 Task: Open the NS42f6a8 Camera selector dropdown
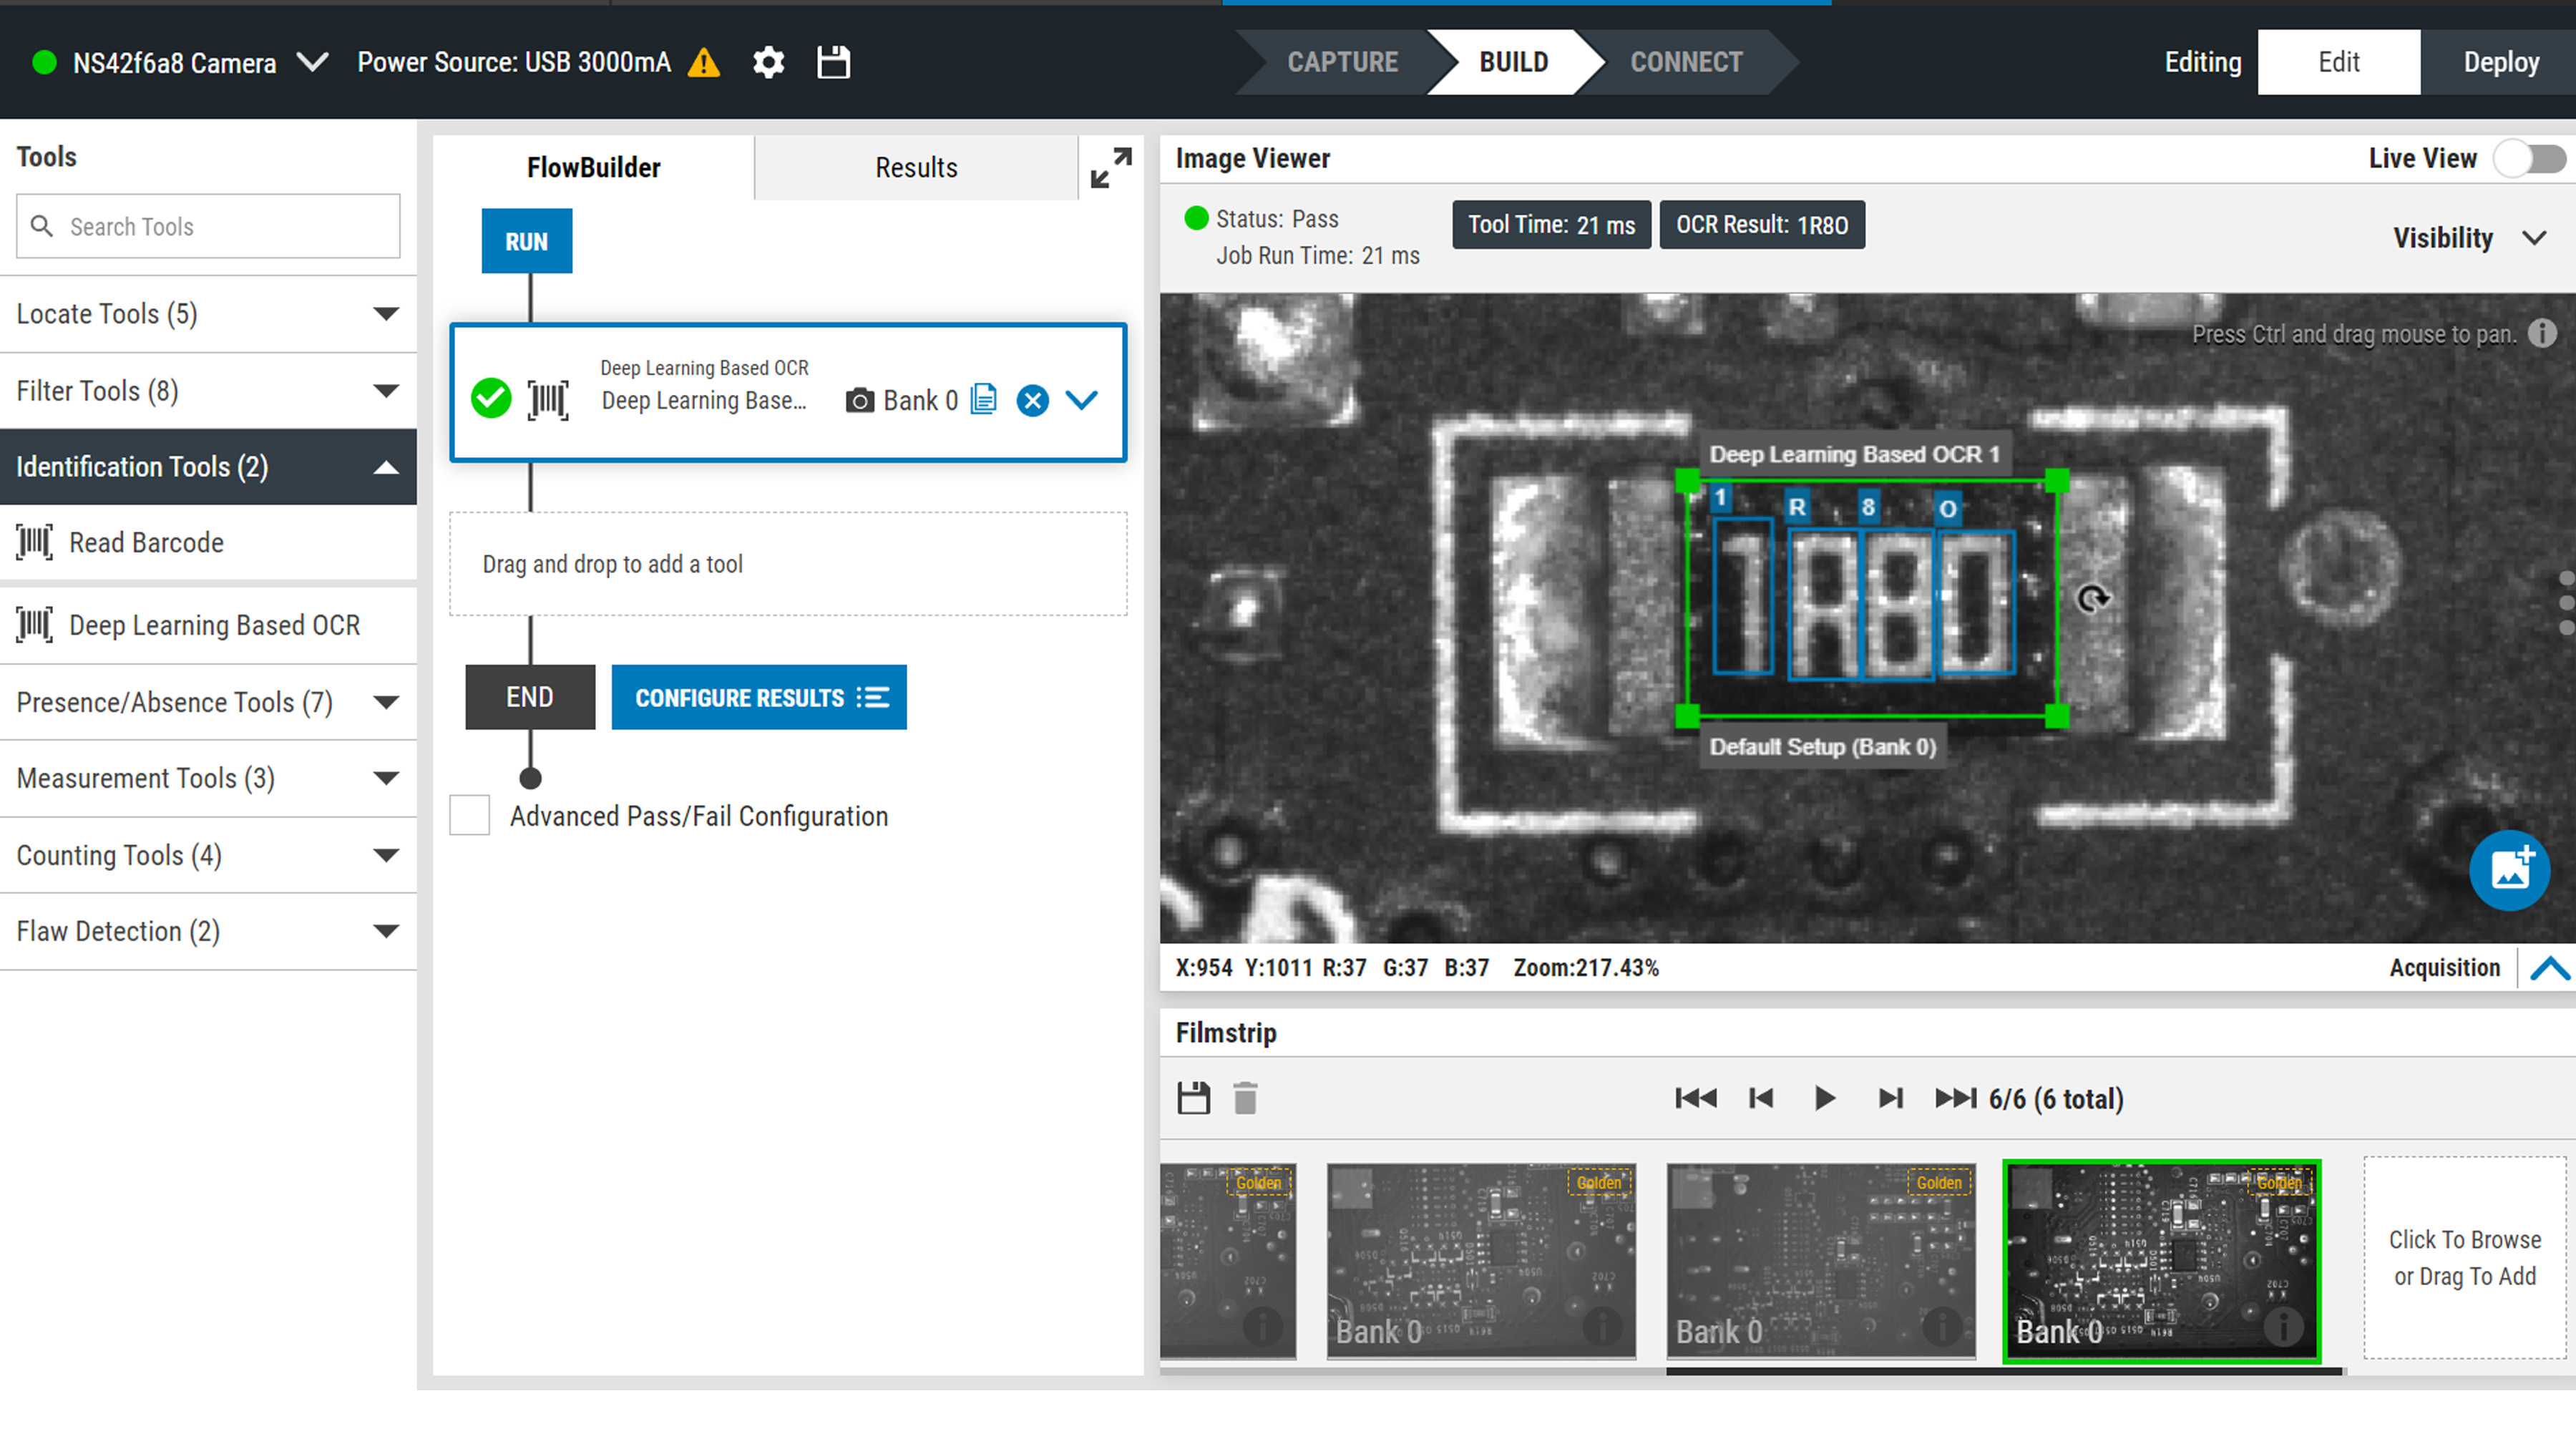click(311, 62)
